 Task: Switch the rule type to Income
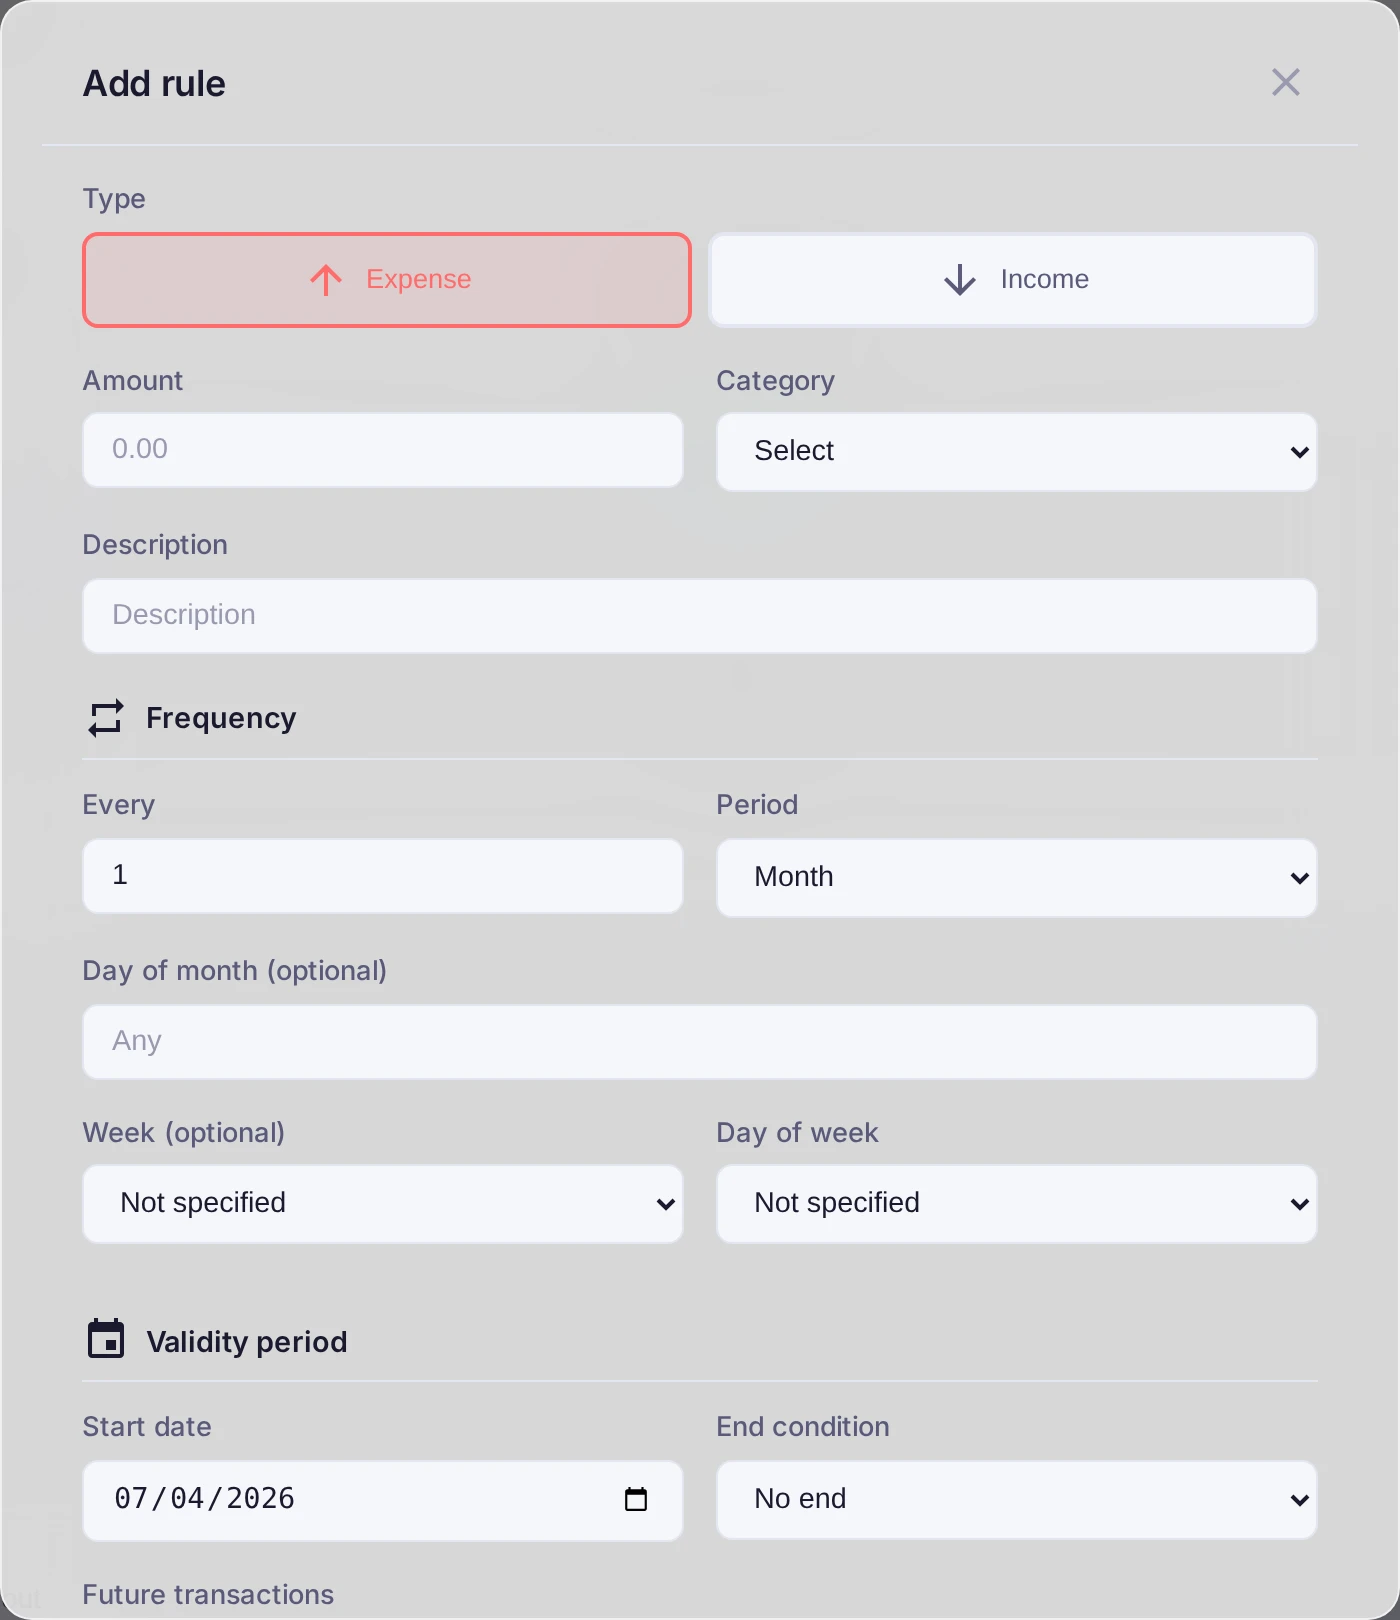coord(1013,280)
